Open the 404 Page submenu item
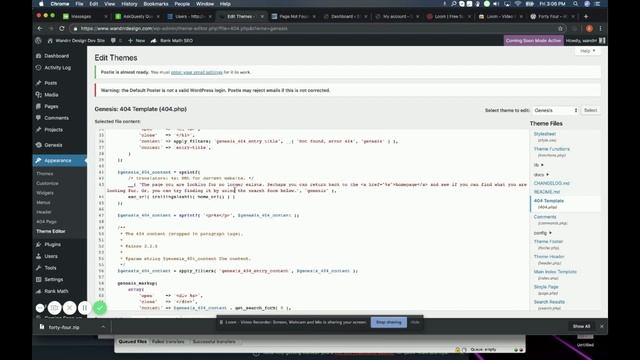The height and width of the screenshot is (360, 640). coord(46,222)
